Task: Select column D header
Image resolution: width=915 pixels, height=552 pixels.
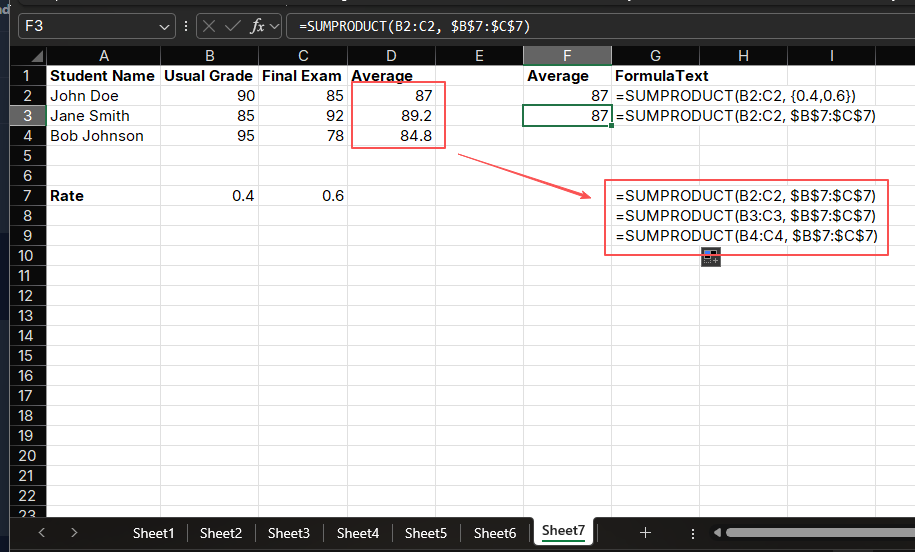Action: tap(391, 56)
